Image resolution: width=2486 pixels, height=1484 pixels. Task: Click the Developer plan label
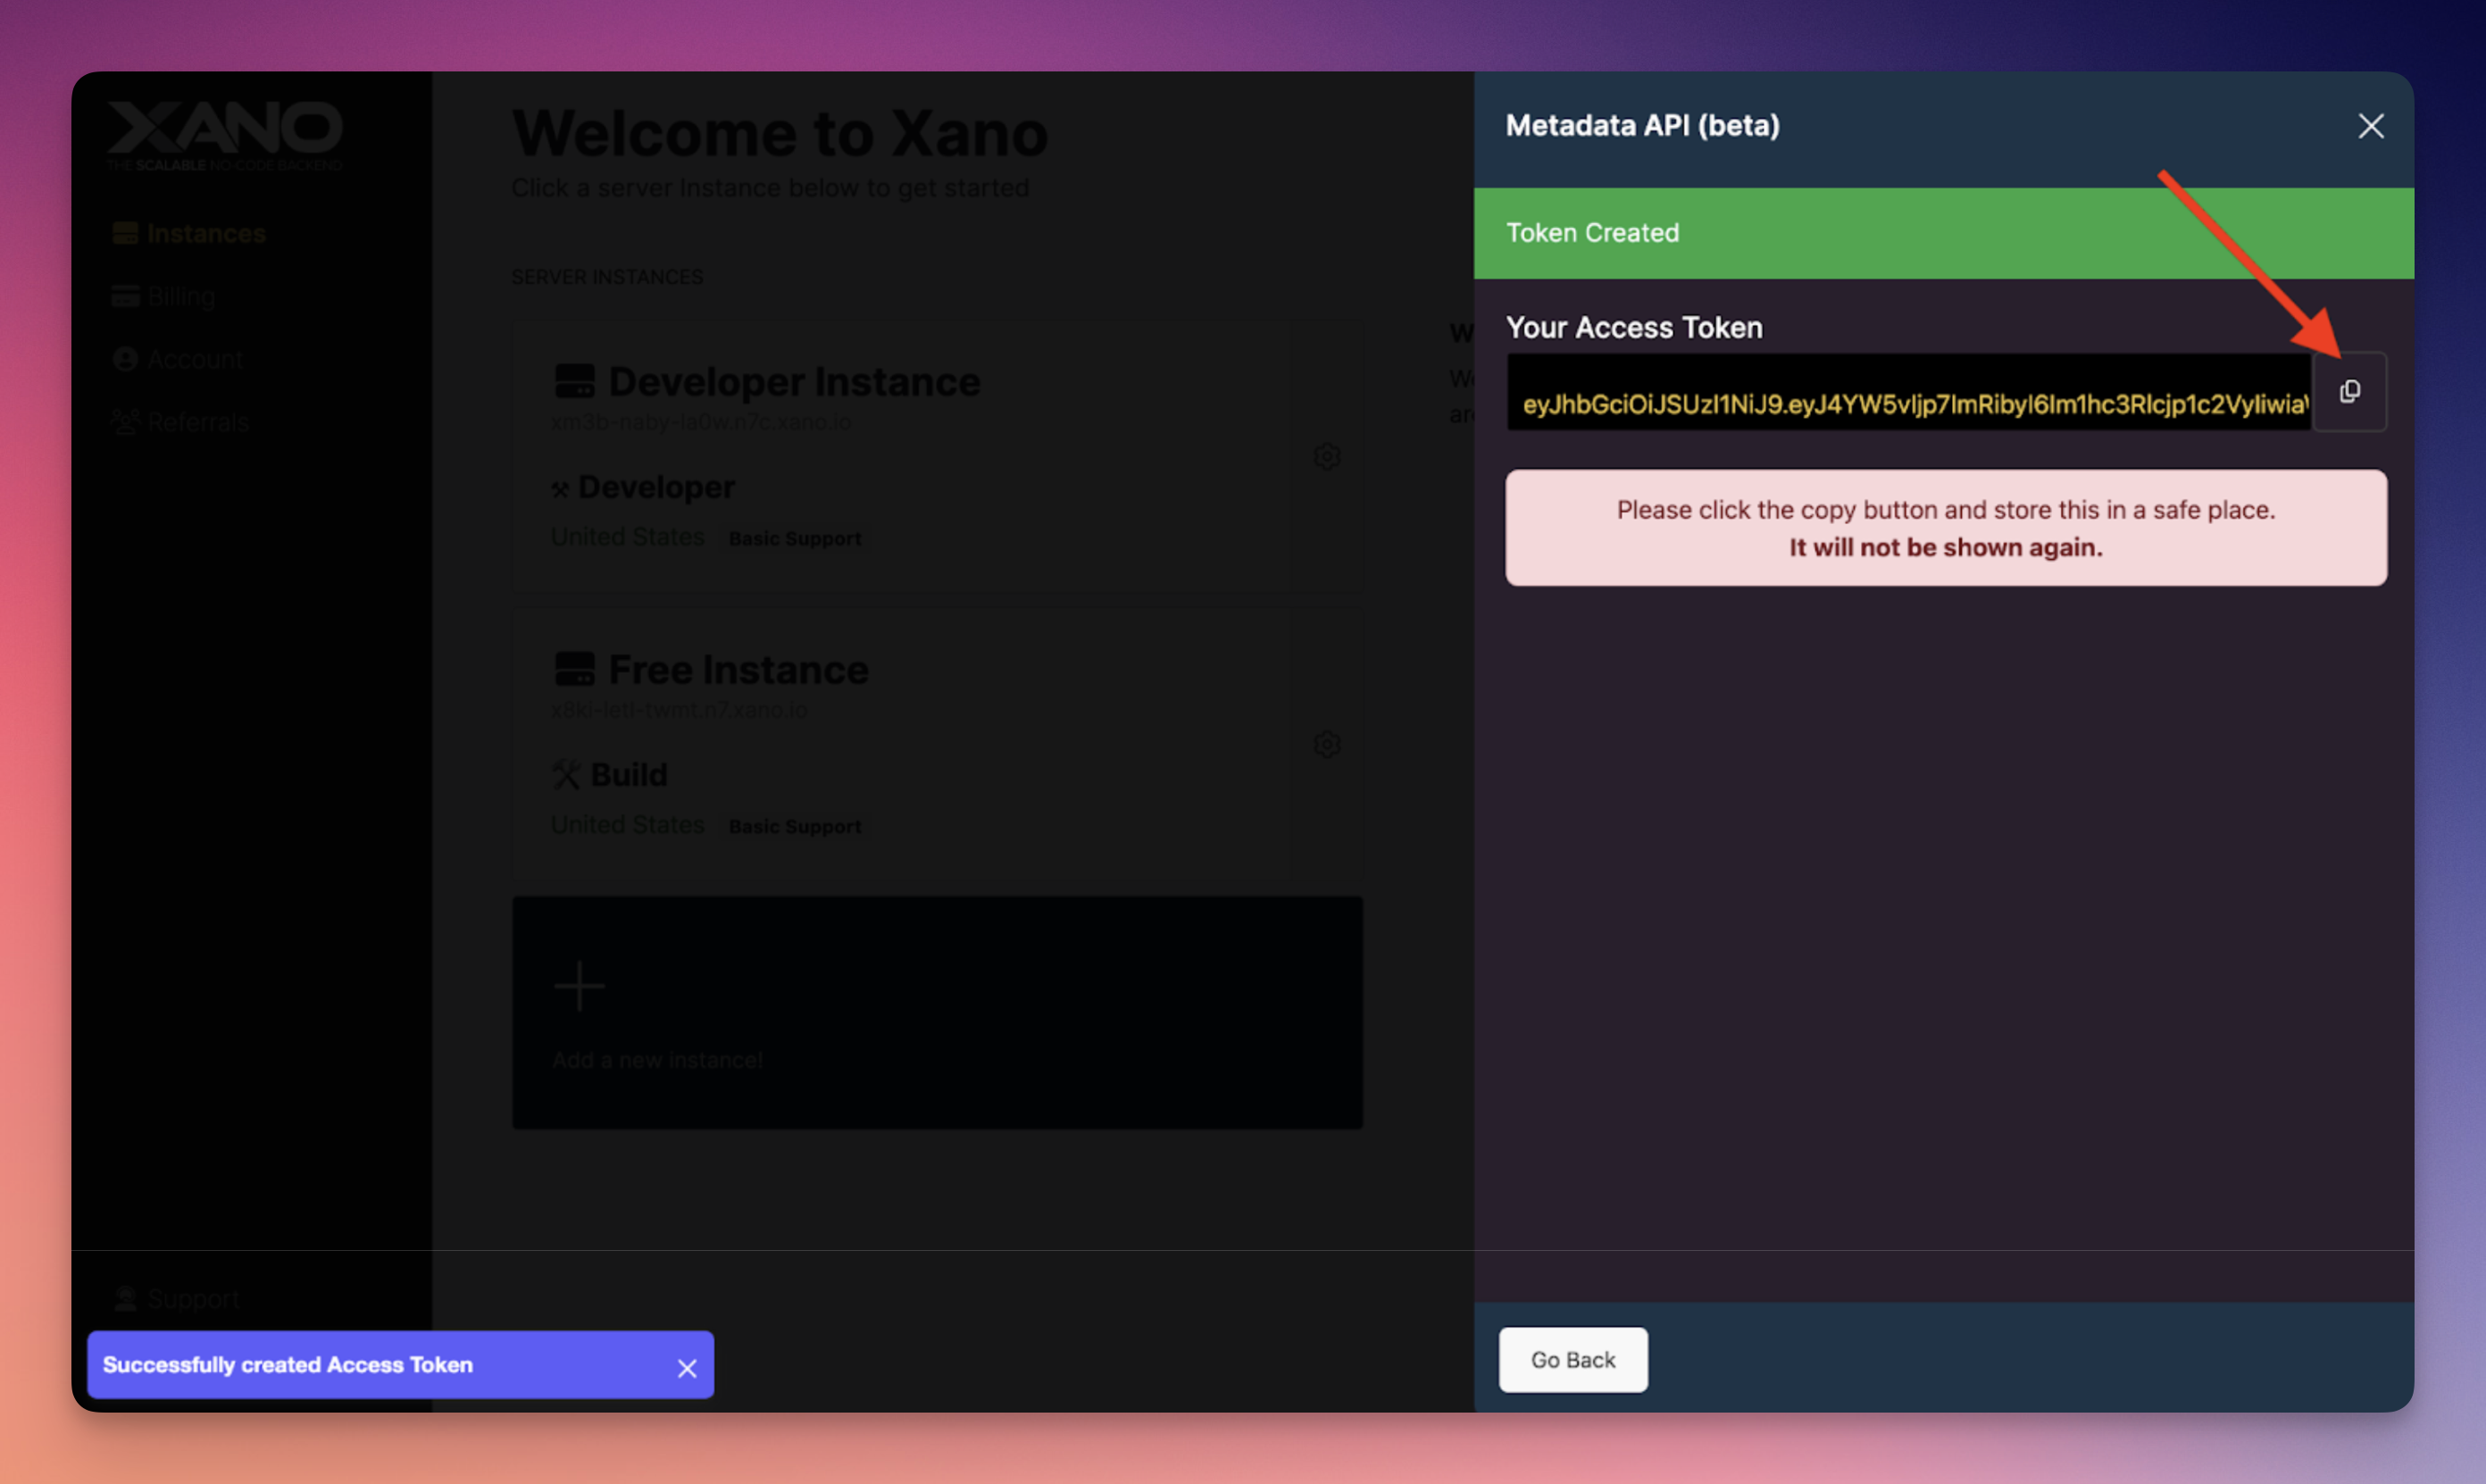point(656,487)
